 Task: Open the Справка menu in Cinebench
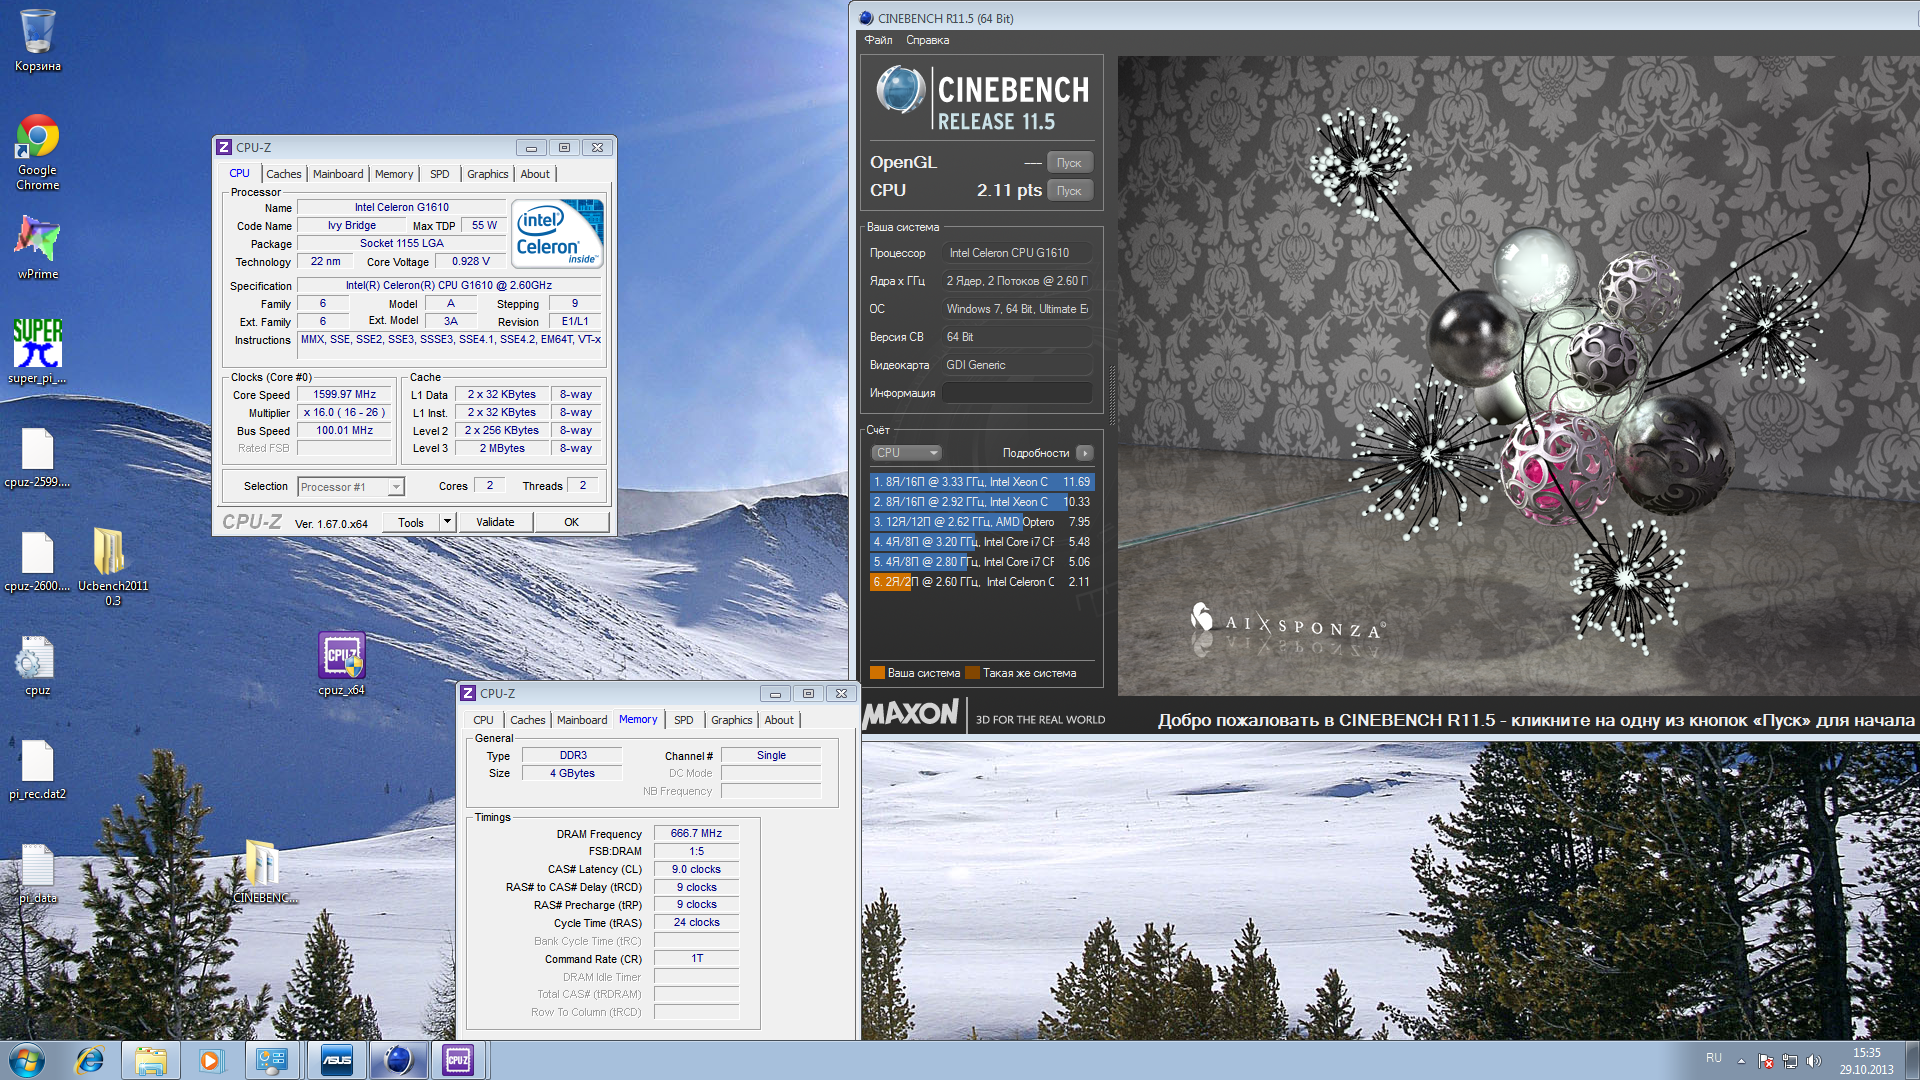pyautogui.click(x=928, y=40)
